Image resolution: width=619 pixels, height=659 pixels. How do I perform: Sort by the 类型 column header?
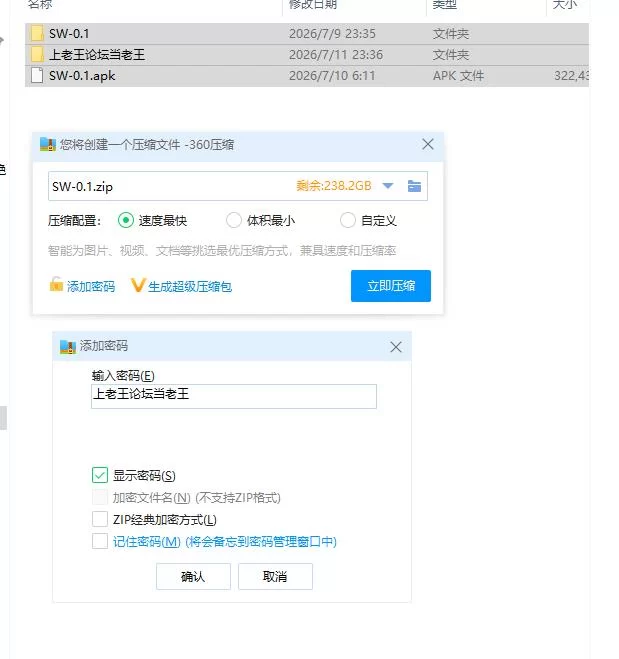[x=445, y=5]
